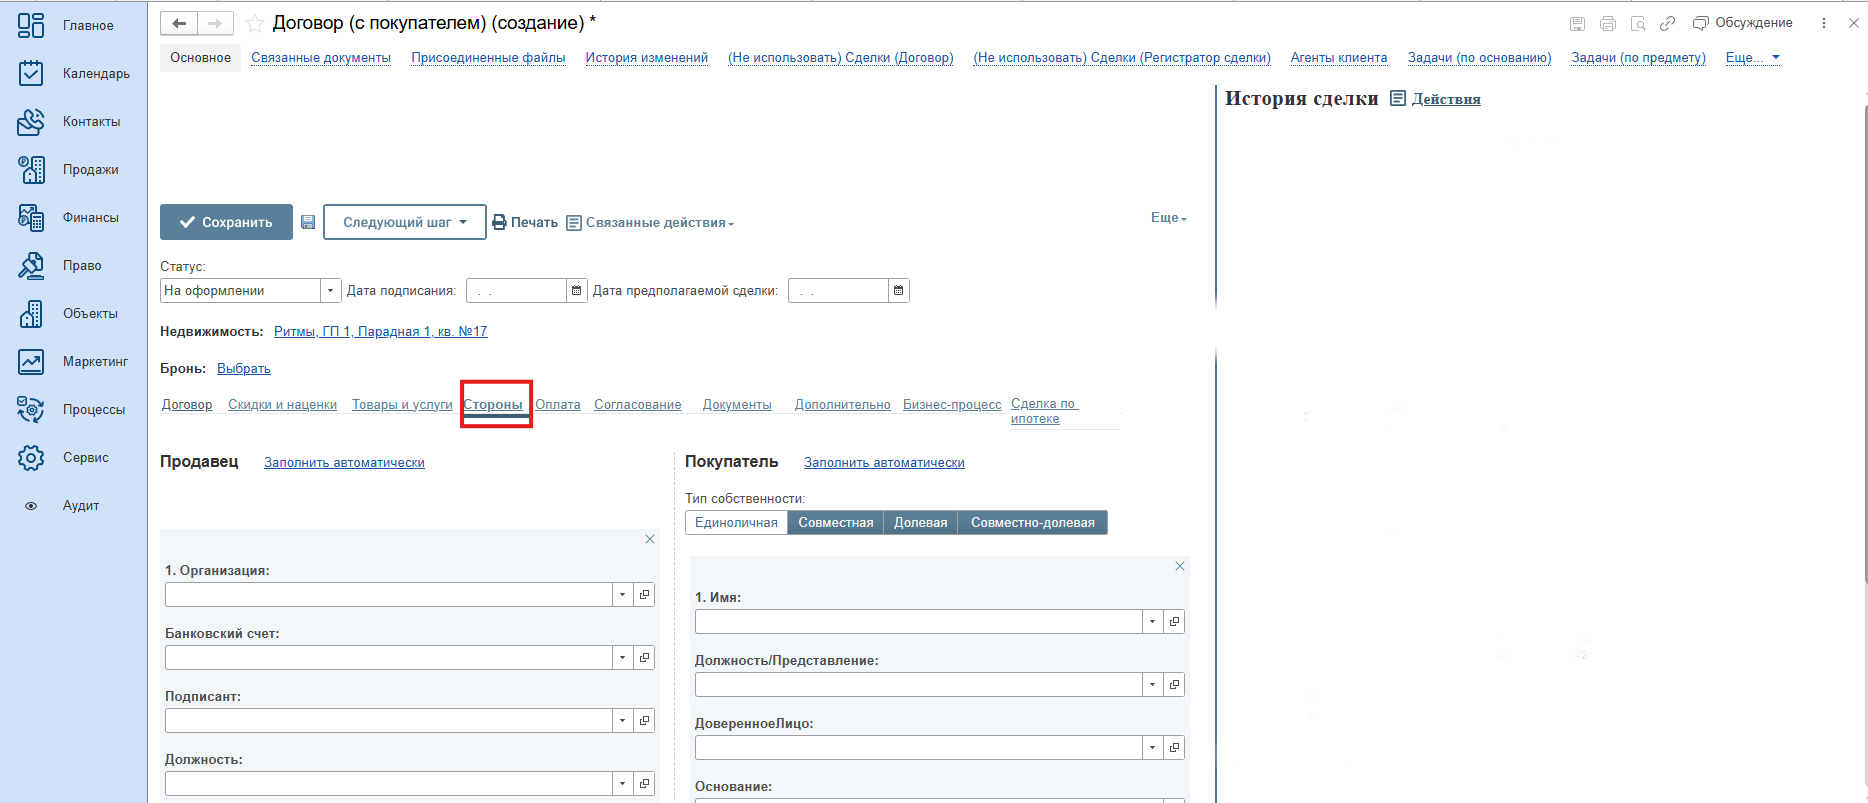Image resolution: width=1868 pixels, height=803 pixels.
Task: Select Единоличная ownership type
Action: point(736,522)
